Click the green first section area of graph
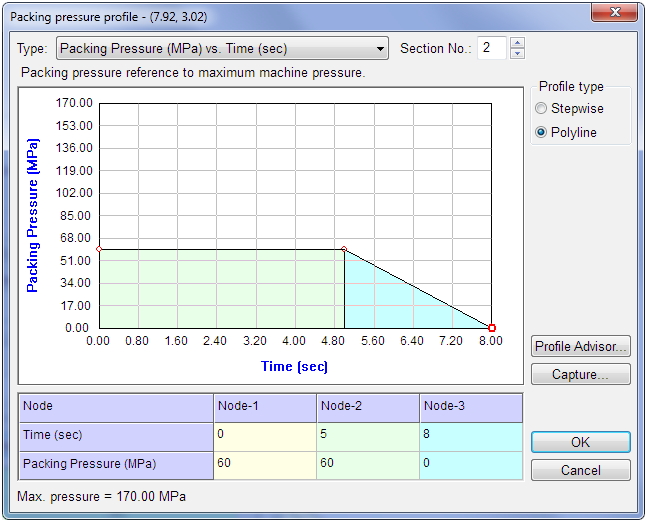647x522 pixels. (222, 289)
